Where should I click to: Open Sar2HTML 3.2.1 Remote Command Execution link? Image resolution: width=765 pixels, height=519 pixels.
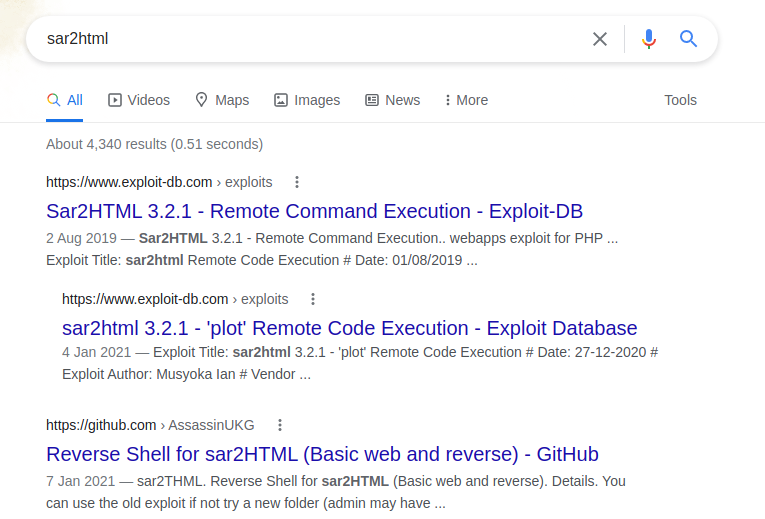(314, 211)
